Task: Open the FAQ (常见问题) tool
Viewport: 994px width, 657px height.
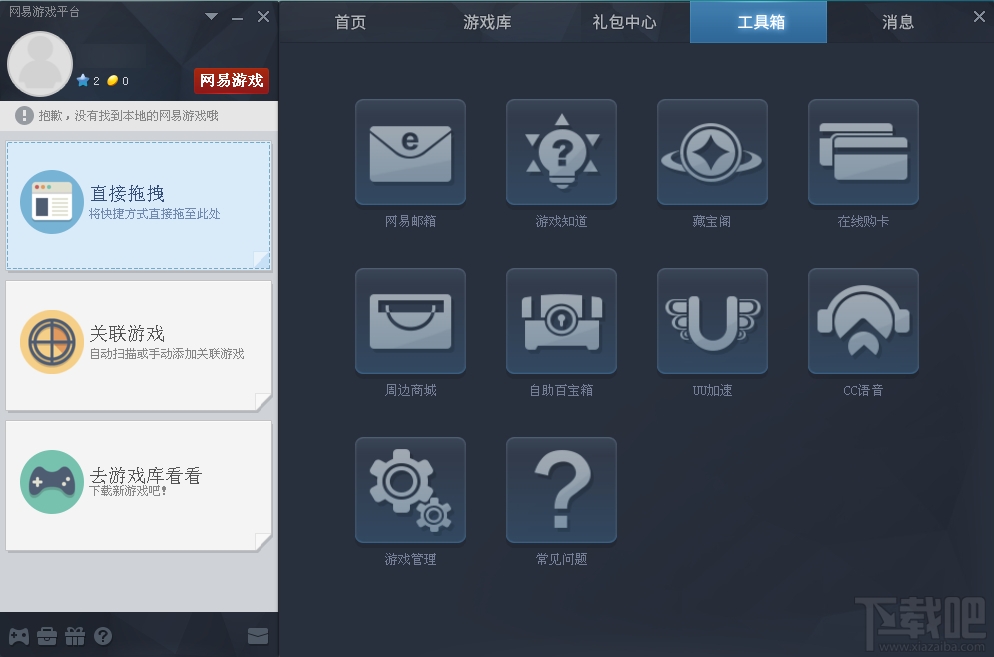Action: pyautogui.click(x=561, y=489)
